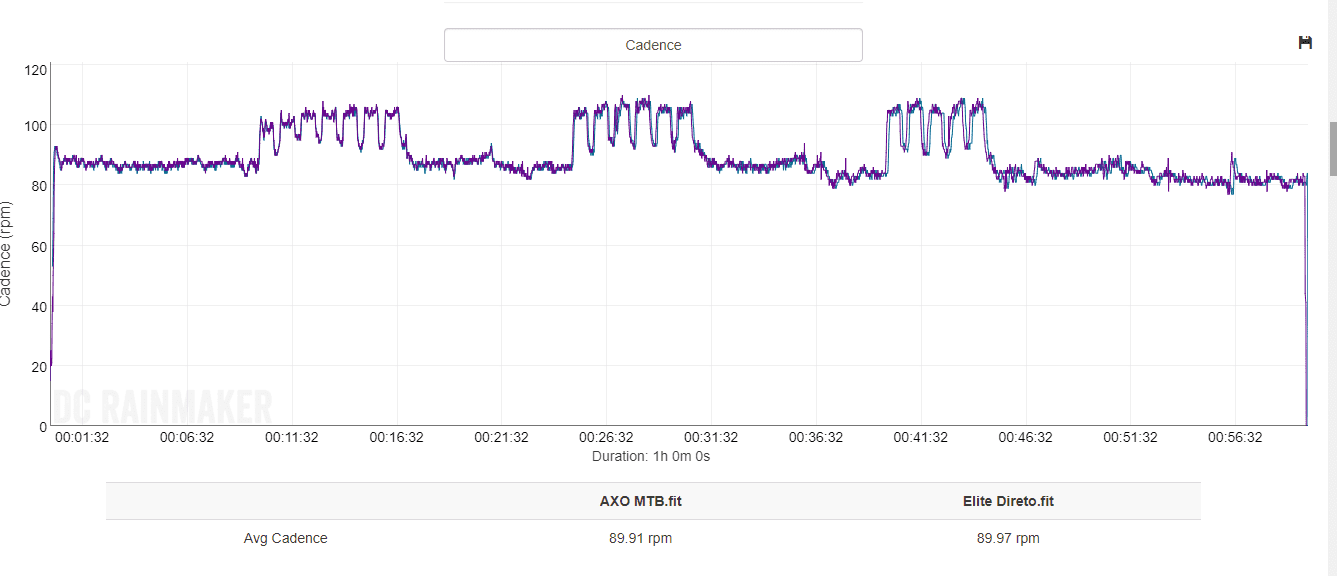Click the AXO MTB.fit column header

pos(640,501)
